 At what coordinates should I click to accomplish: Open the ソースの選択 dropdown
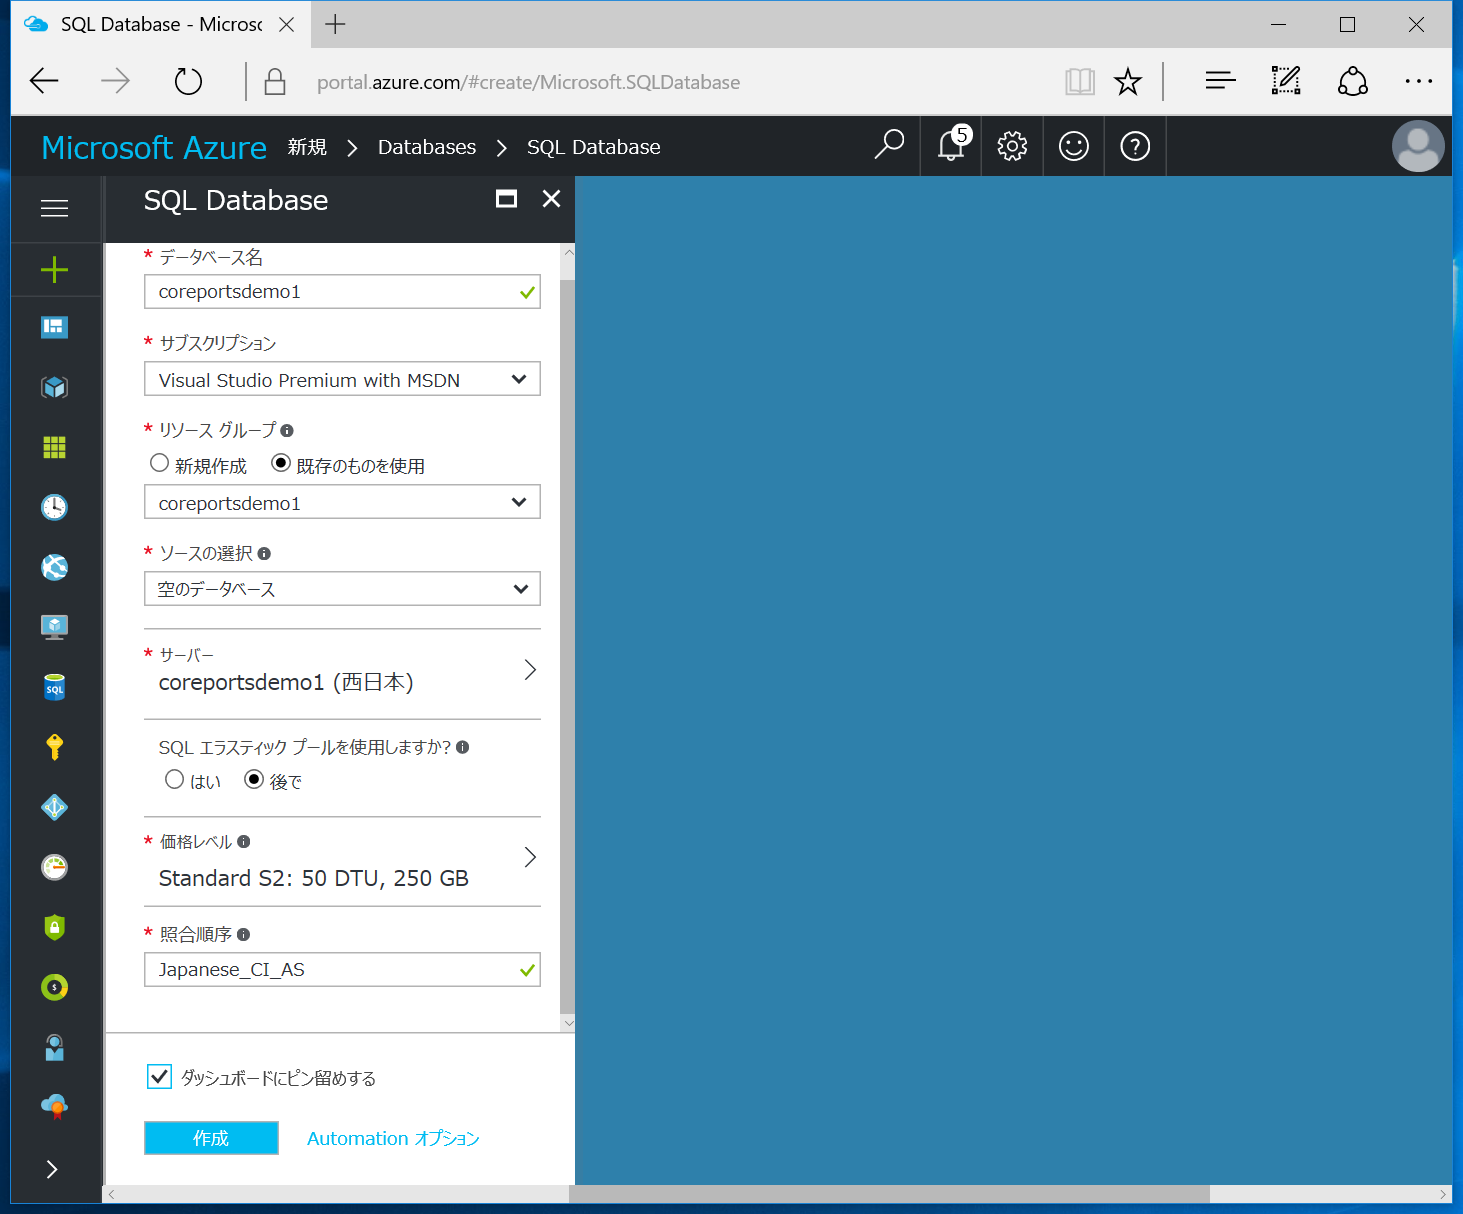pos(342,589)
